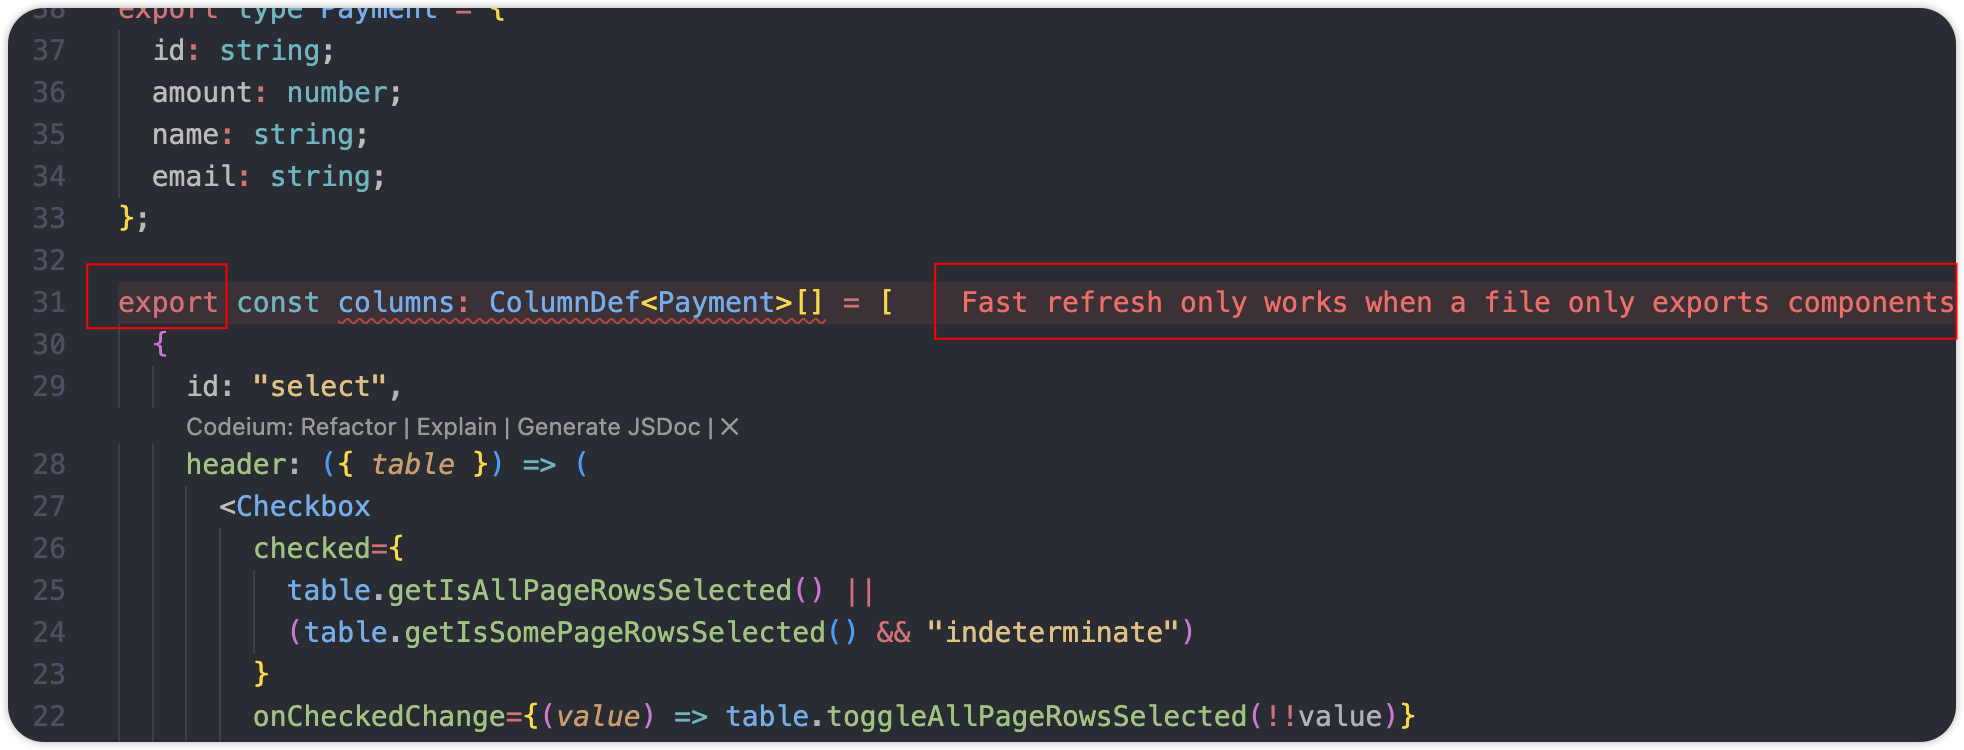Click Codeium Refactor code lens link

(348, 427)
